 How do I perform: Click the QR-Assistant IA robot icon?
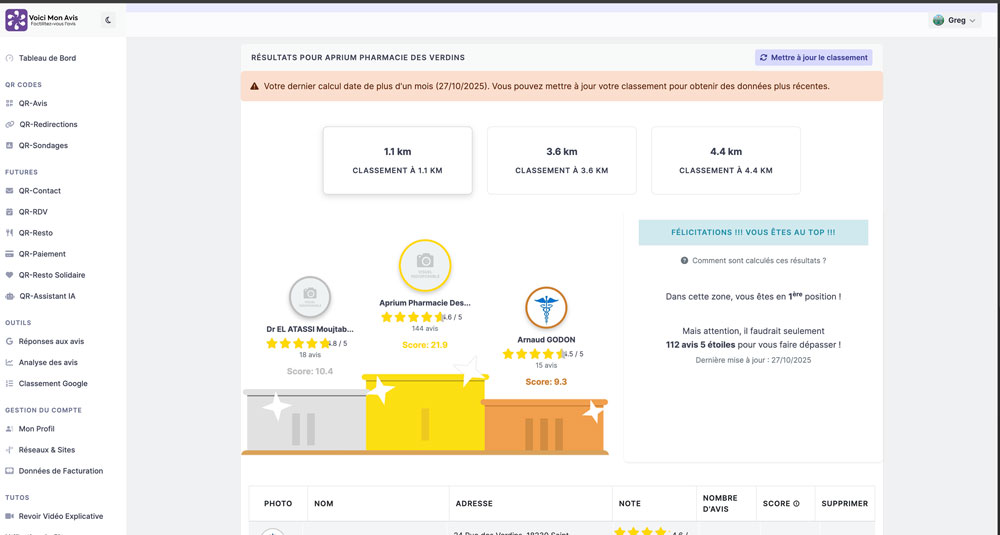[10, 296]
